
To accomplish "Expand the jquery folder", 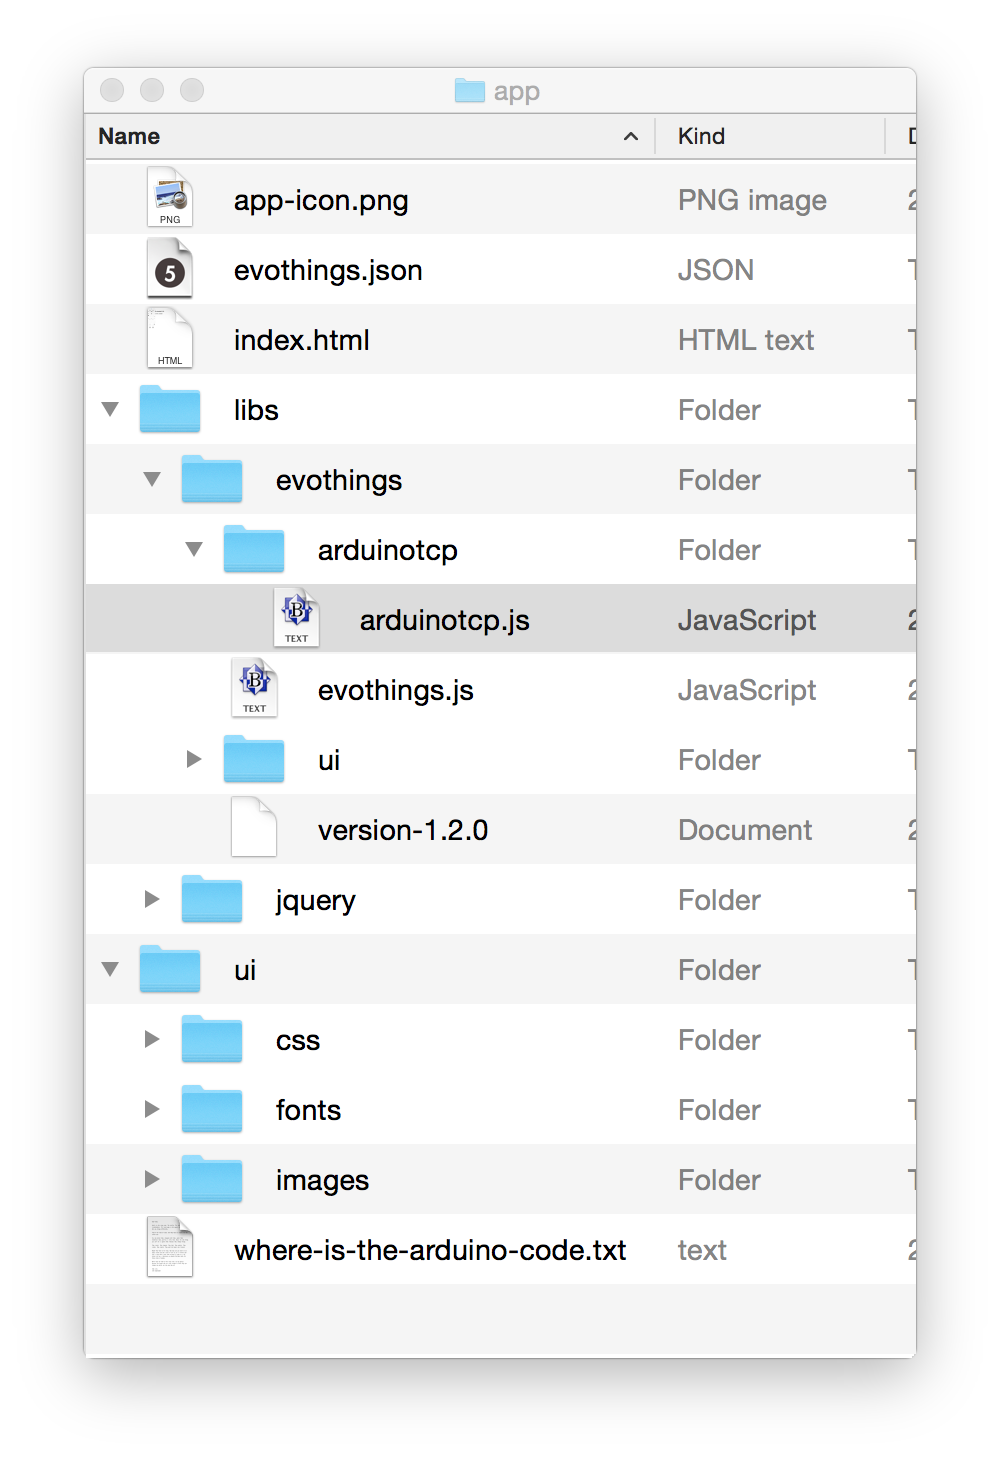I will pos(152,899).
